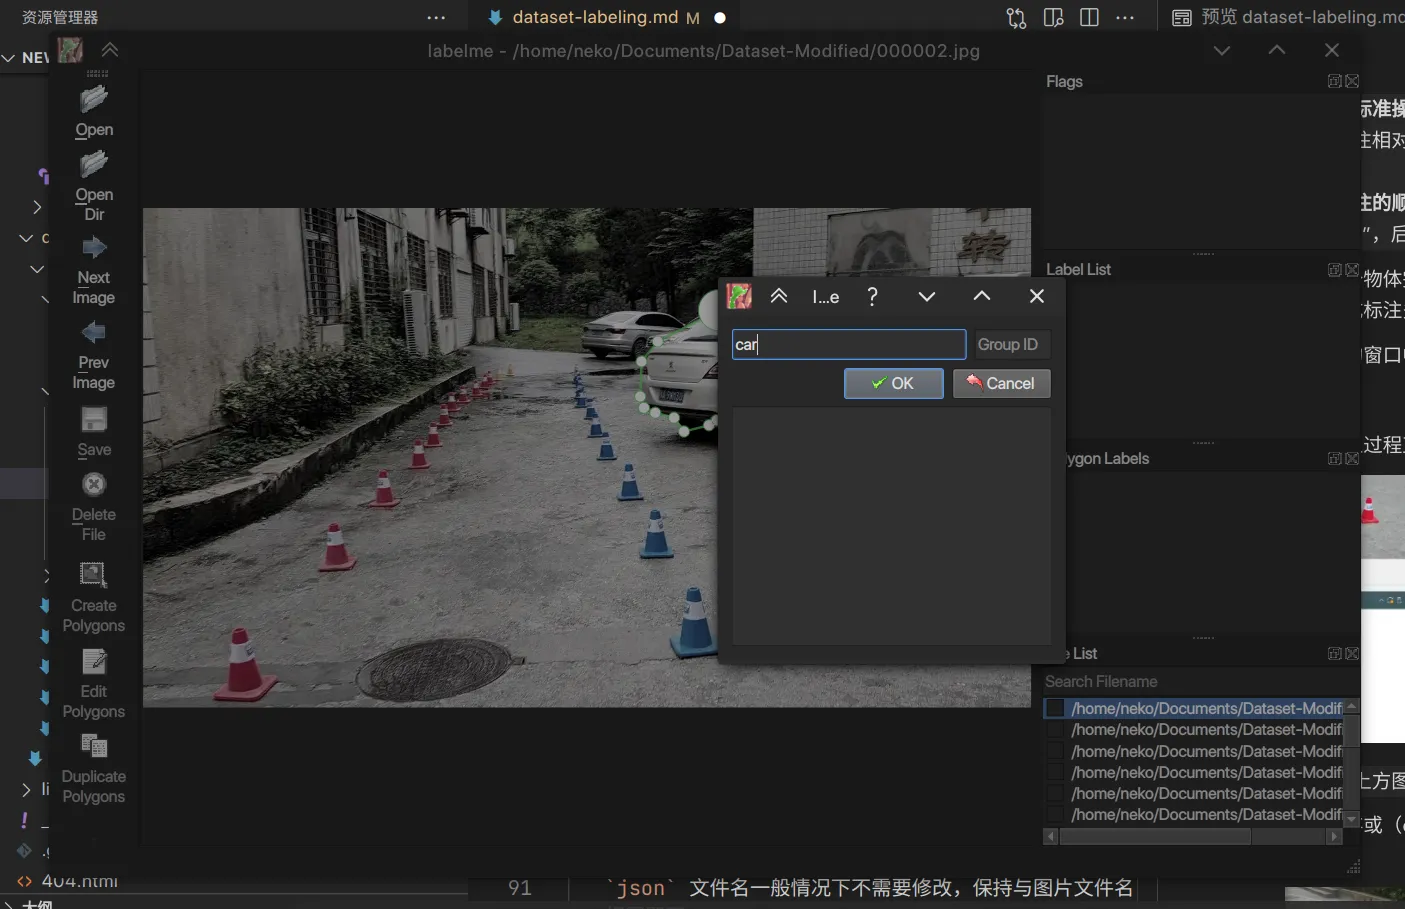Click the Delete File tool
Screen dimensions: 1405x909
(93, 484)
